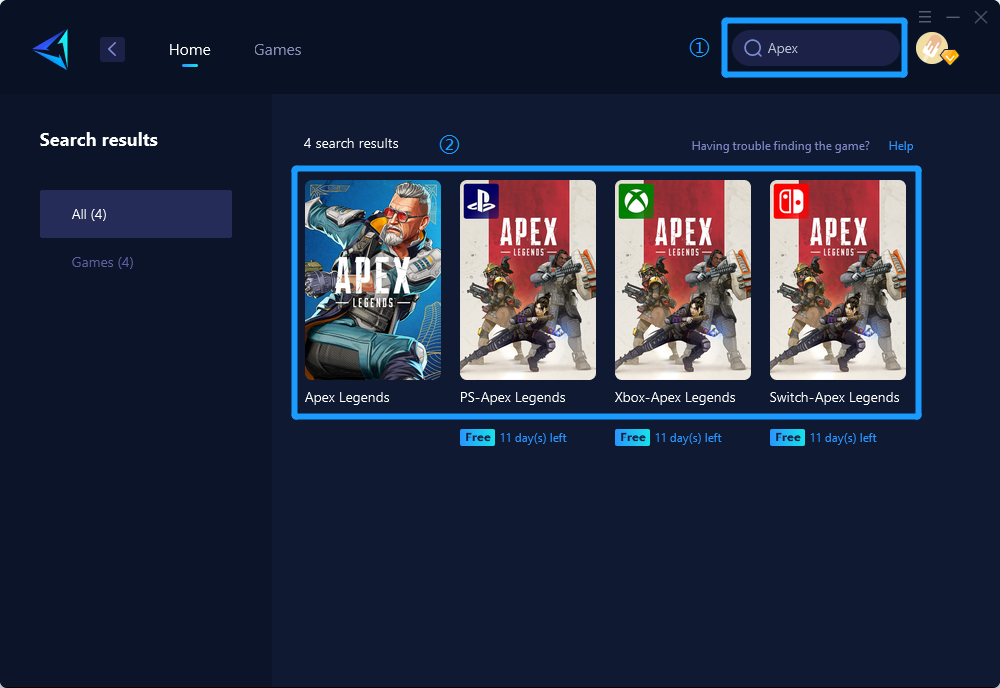Click the PlayStation logo badge
This screenshot has height=688, width=1000.
pos(481,201)
